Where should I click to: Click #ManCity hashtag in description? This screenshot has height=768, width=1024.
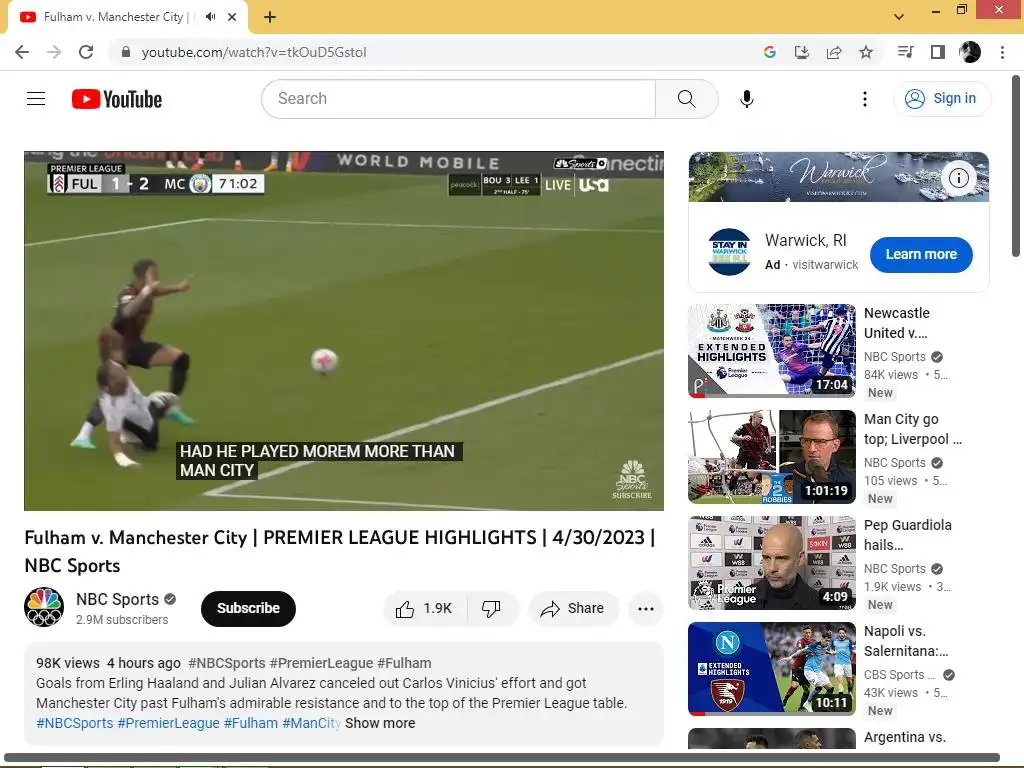[312, 724]
